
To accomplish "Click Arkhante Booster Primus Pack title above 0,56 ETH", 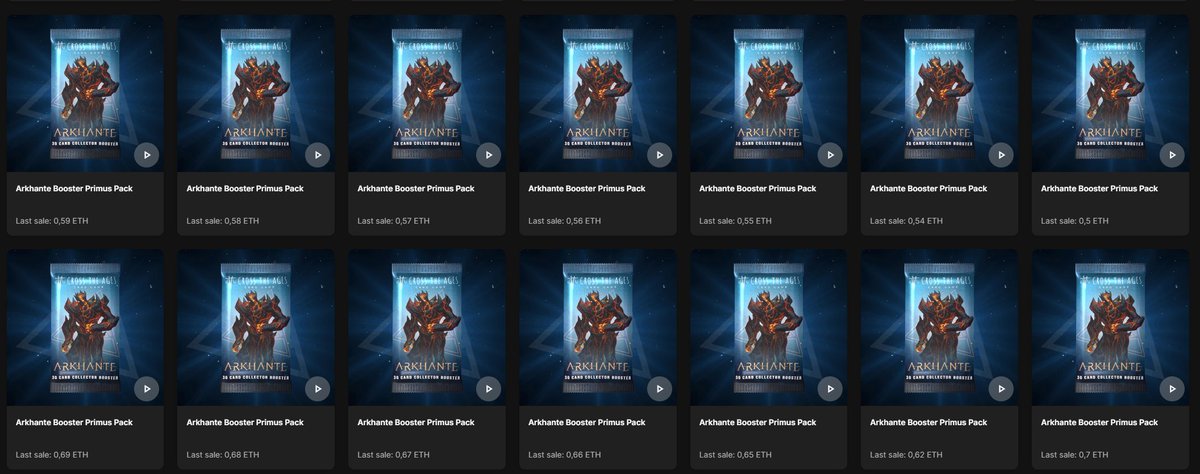I will pos(587,188).
